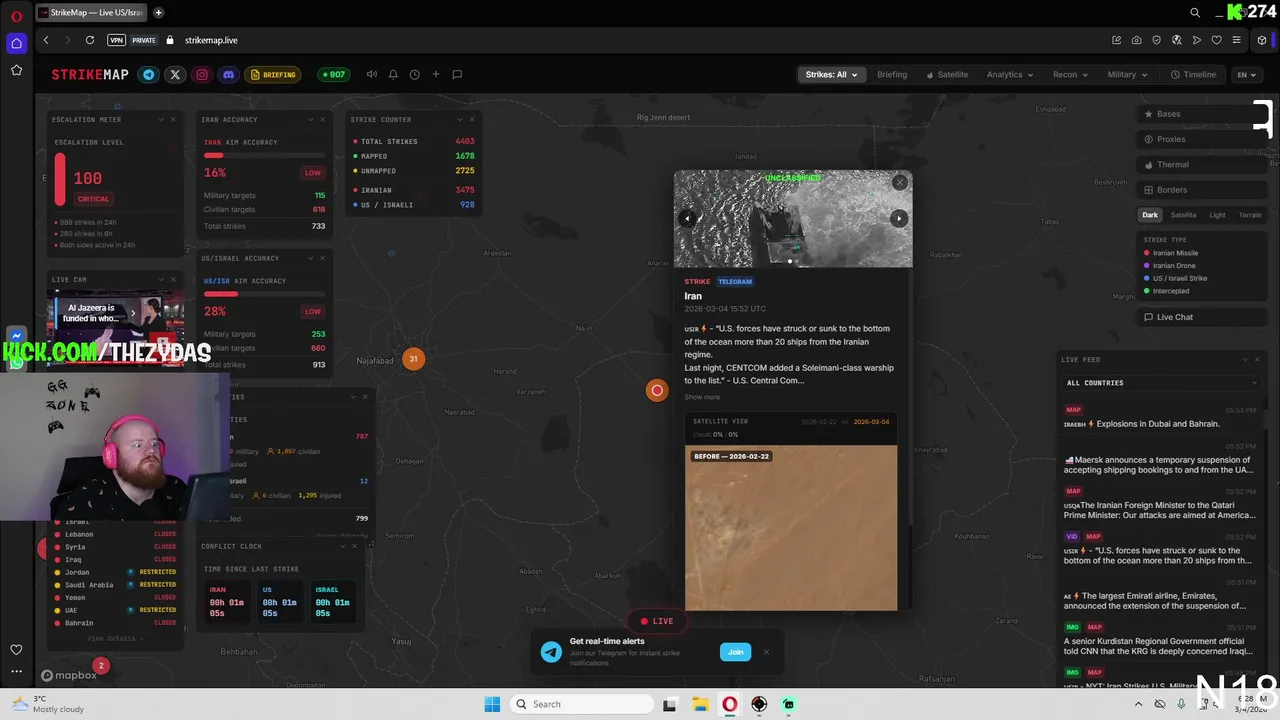Toggle the Borders map layer
Image resolution: width=1280 pixels, height=720 pixels.
[1201, 190]
